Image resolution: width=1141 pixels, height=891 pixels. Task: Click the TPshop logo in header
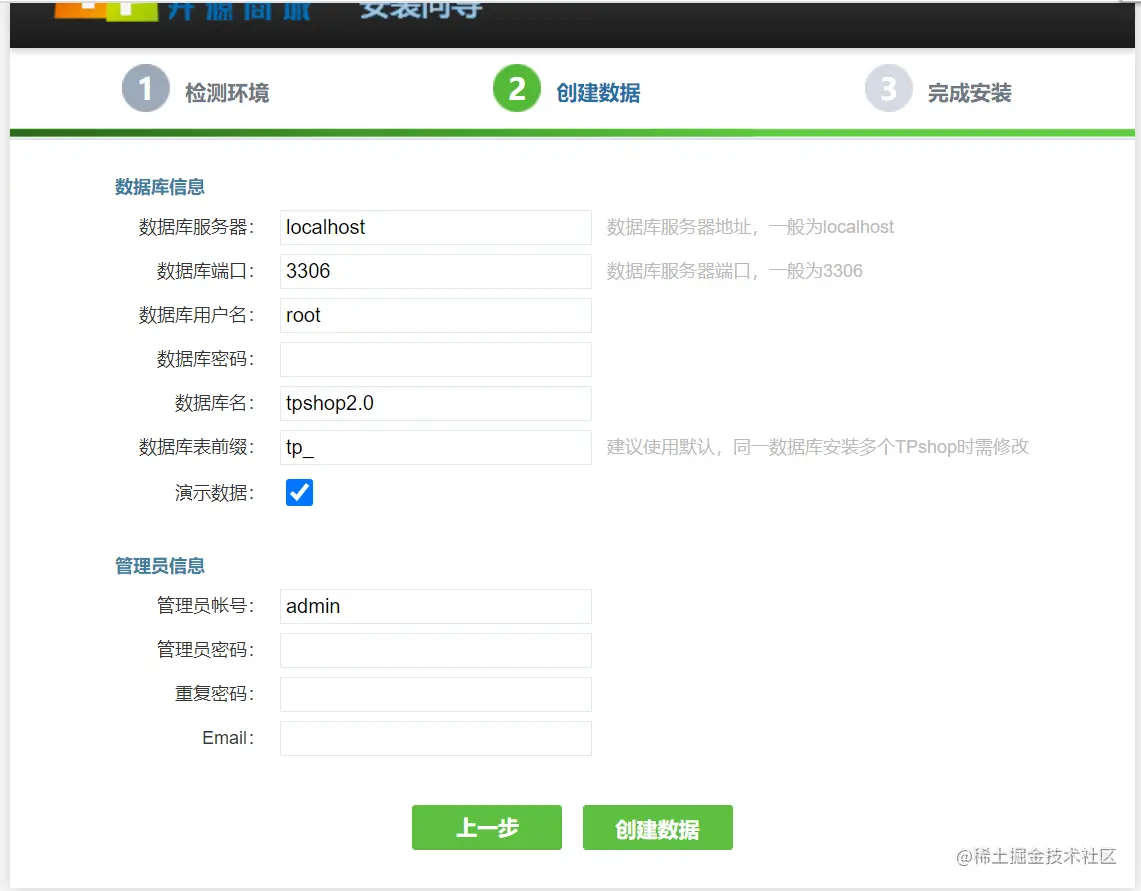(x=106, y=10)
